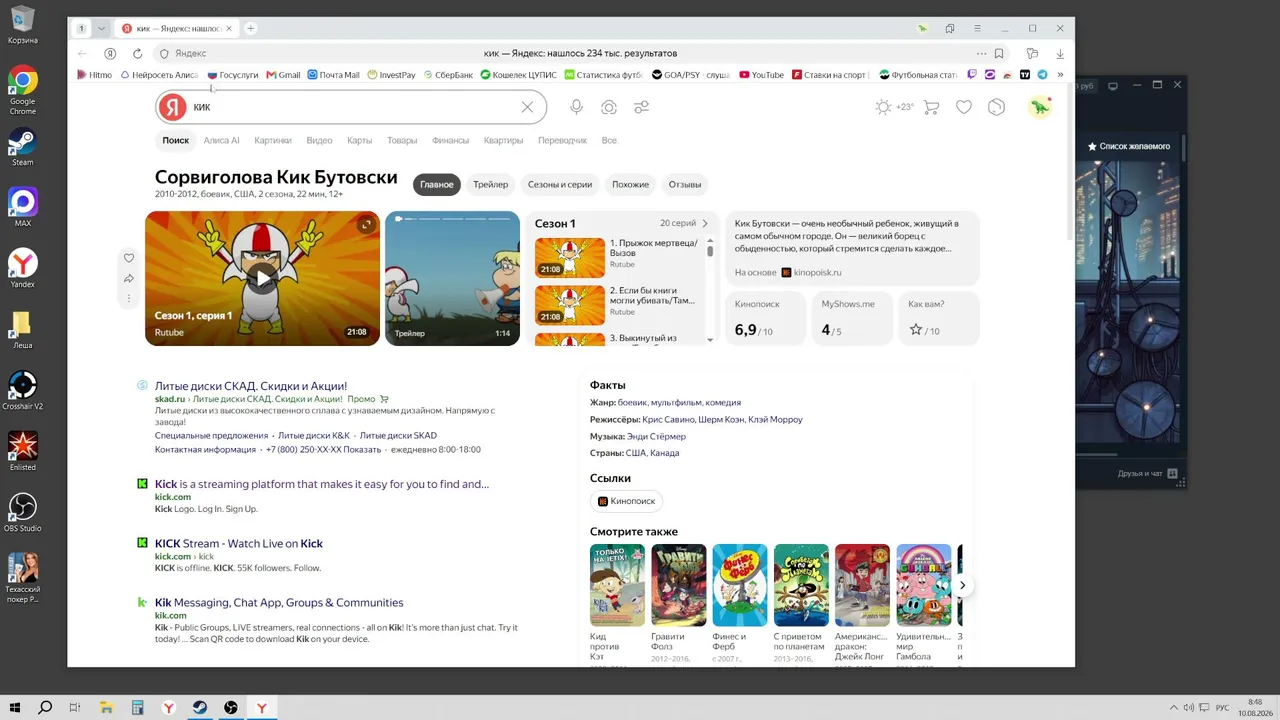Expand the video player to fullscreen
The image size is (1280, 720).
pos(366,225)
